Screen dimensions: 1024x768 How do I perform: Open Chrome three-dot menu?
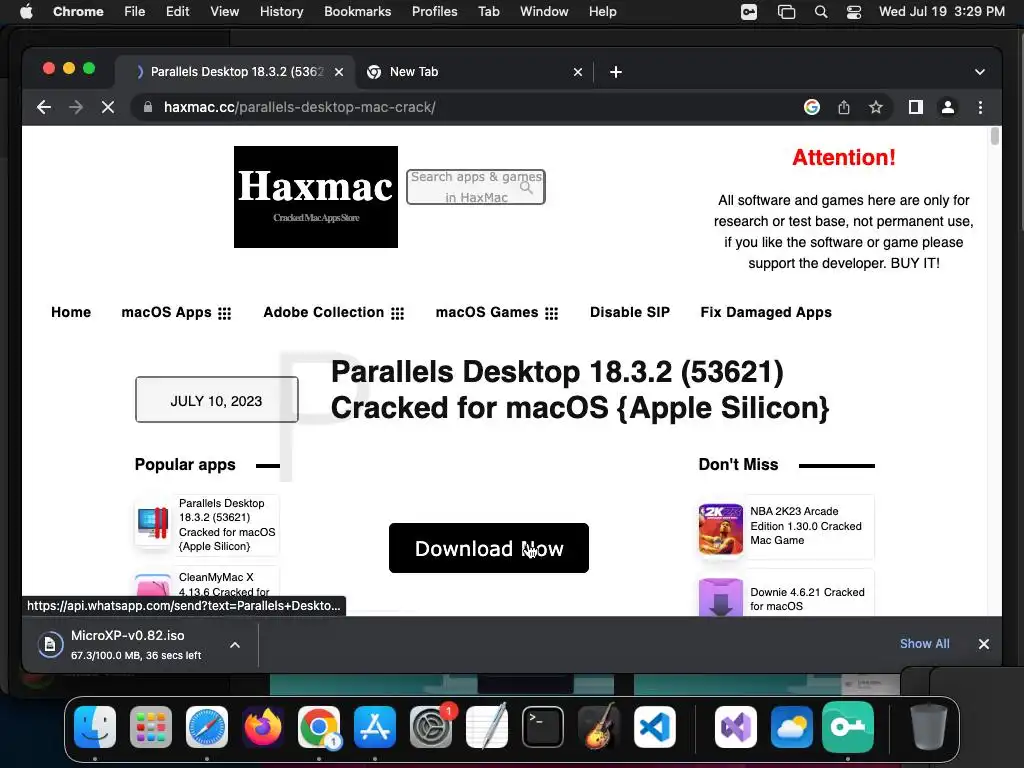click(980, 107)
